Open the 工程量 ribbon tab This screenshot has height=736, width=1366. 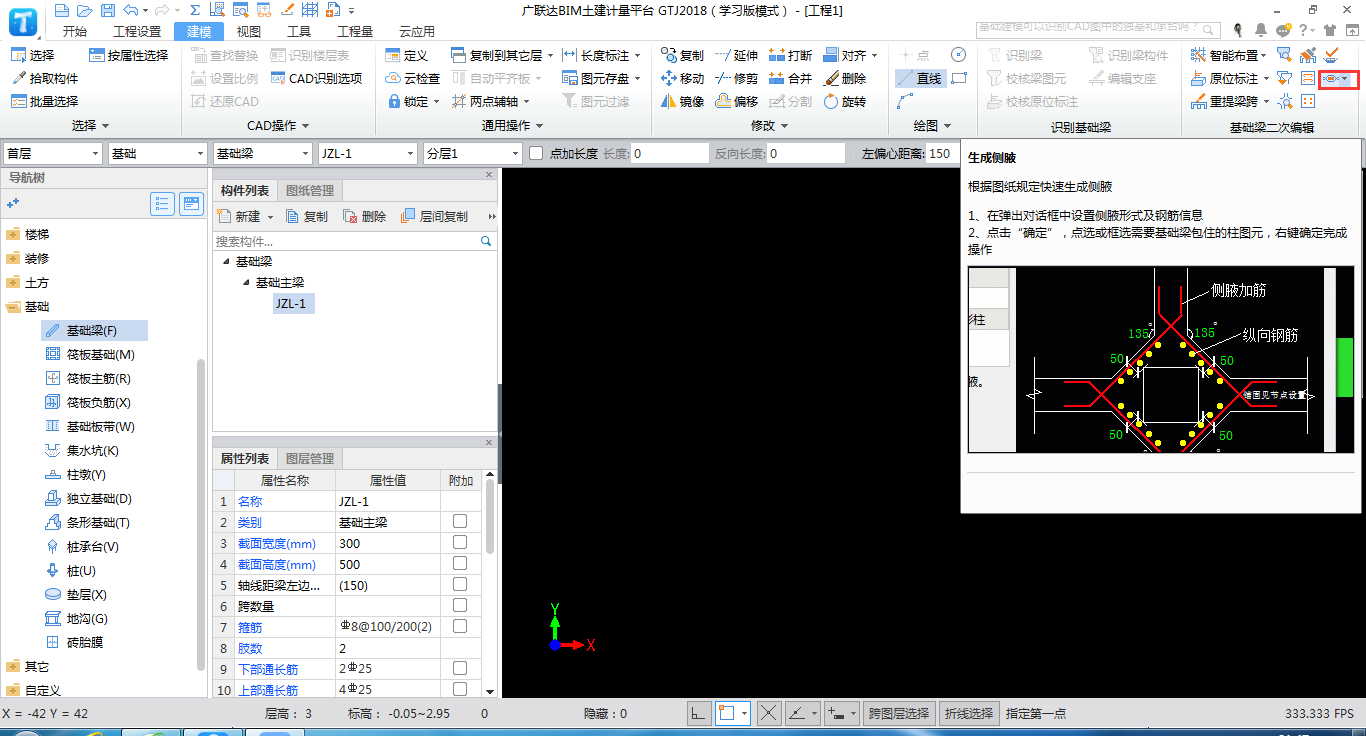(355, 31)
